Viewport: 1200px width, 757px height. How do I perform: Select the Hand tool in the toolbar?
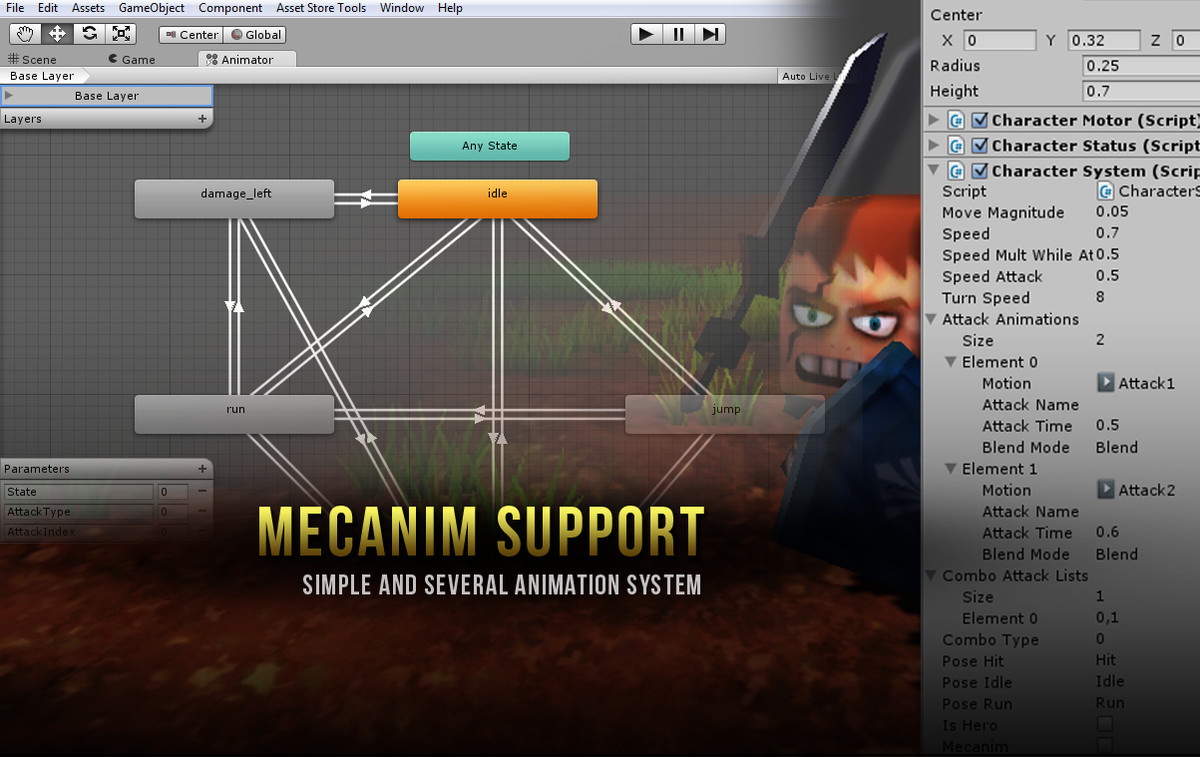pos(25,34)
